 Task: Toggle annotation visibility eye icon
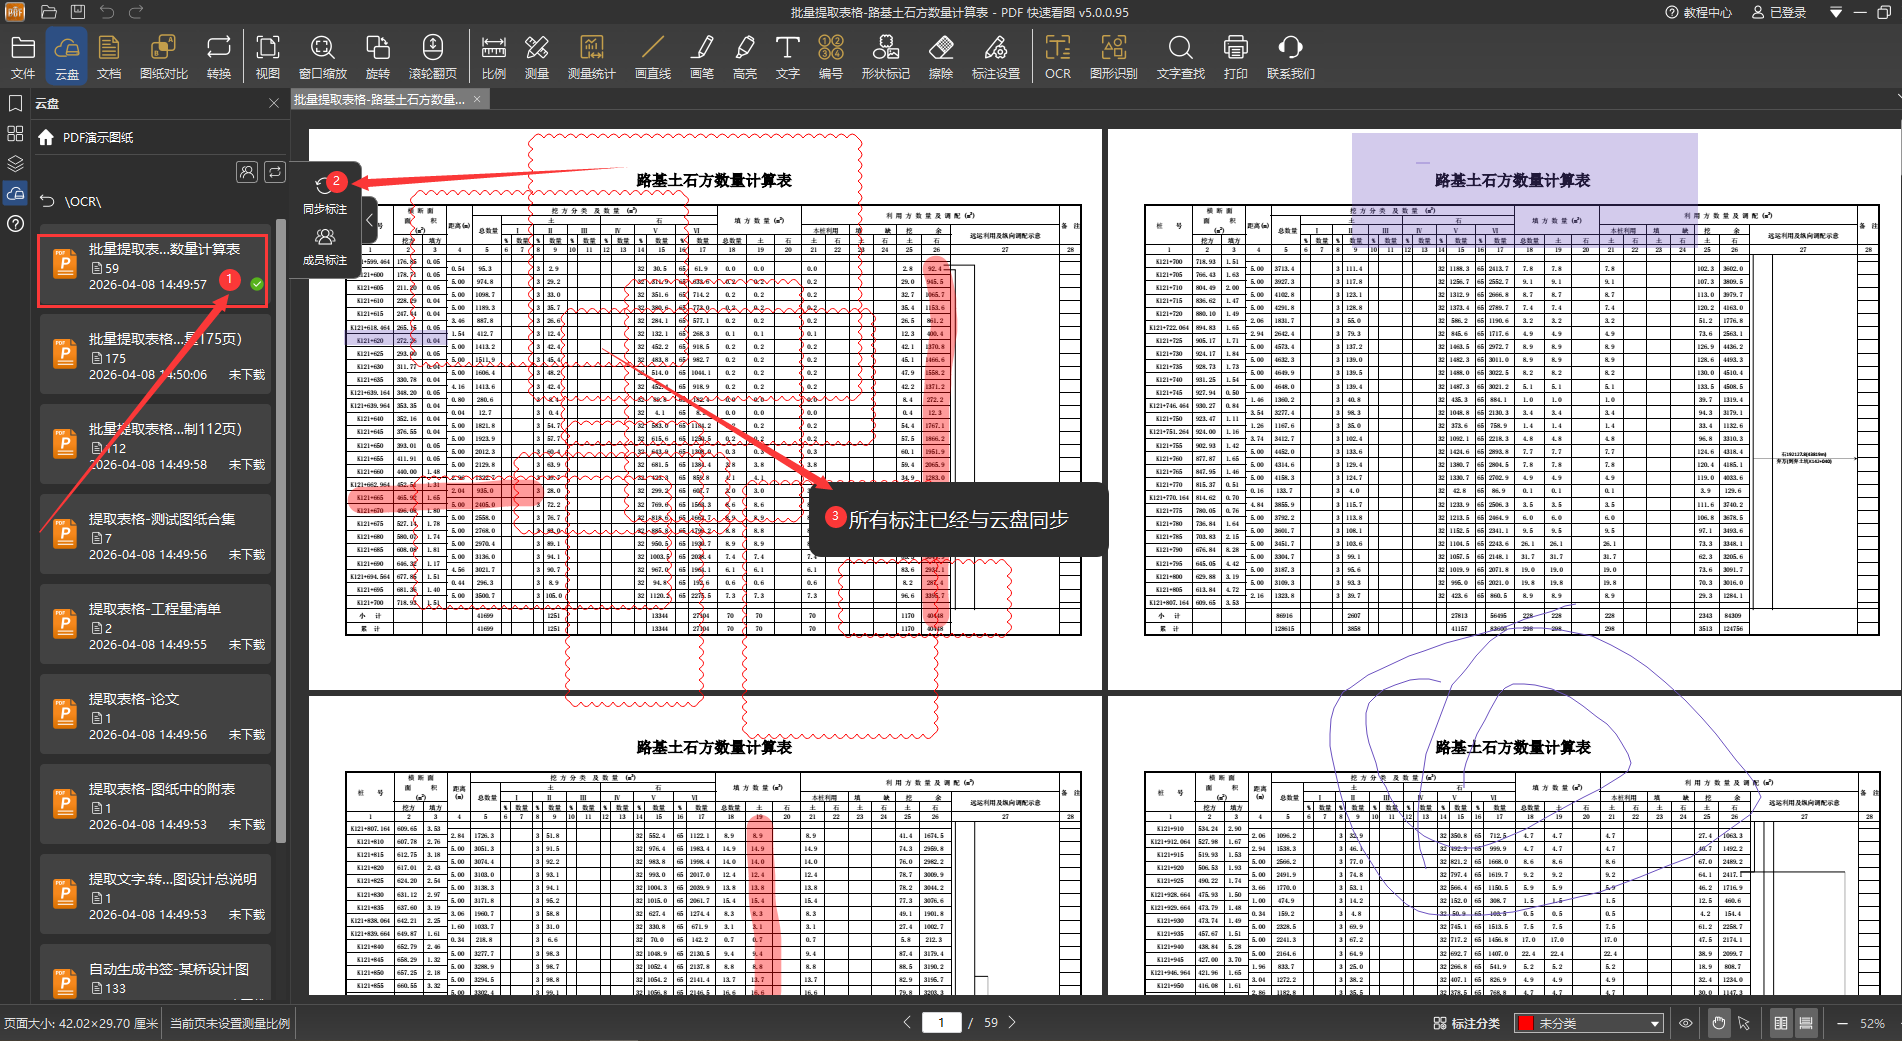(1686, 1023)
